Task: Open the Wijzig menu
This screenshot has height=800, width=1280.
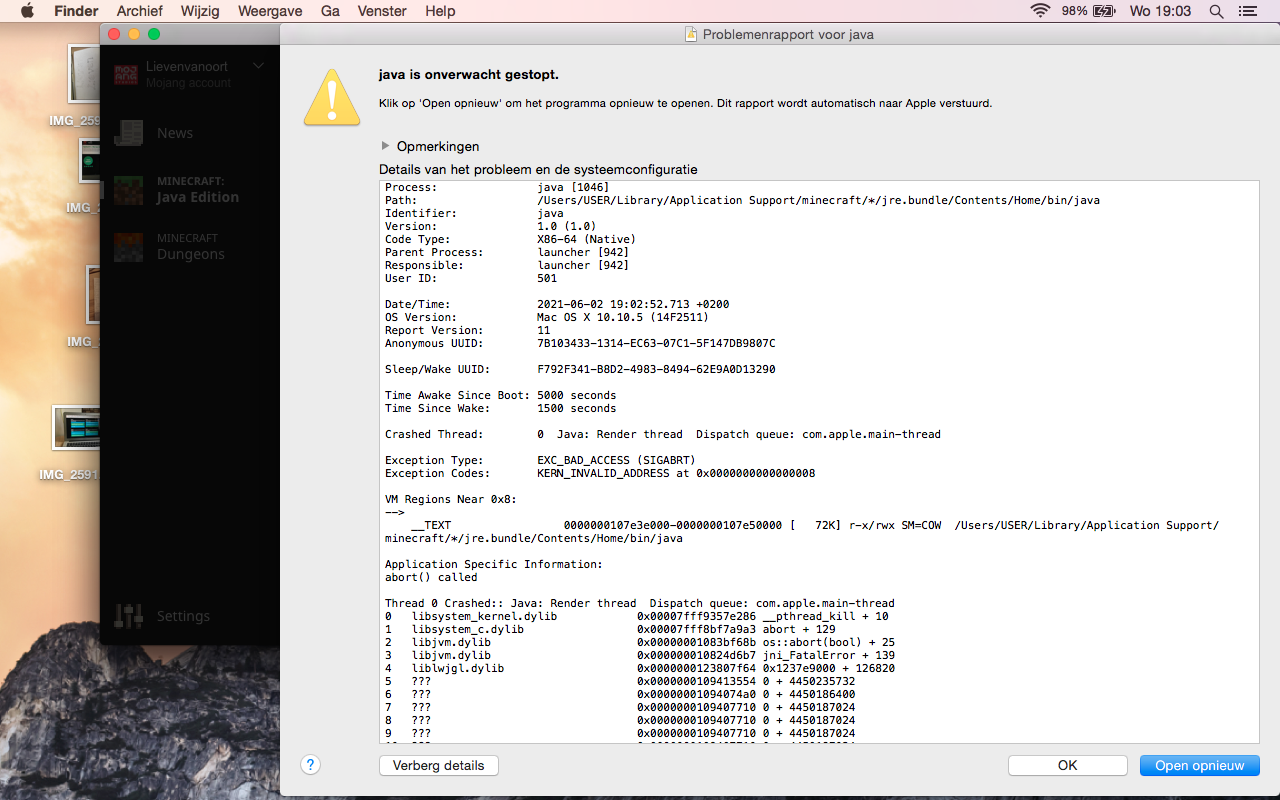Action: [200, 11]
